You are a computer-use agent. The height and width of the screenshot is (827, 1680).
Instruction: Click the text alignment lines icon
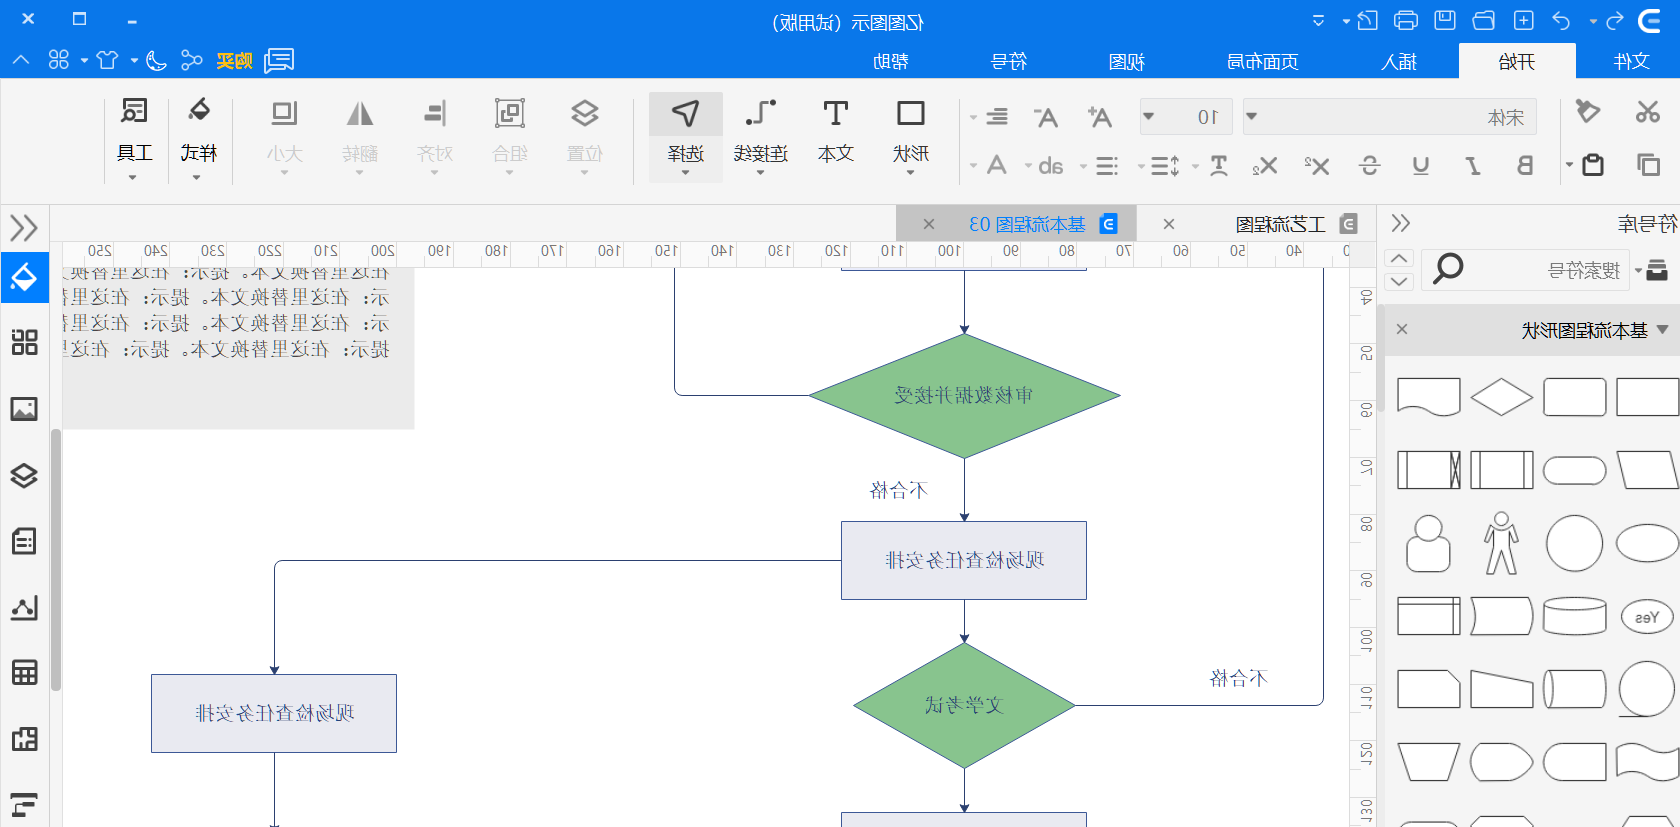coord(997,117)
